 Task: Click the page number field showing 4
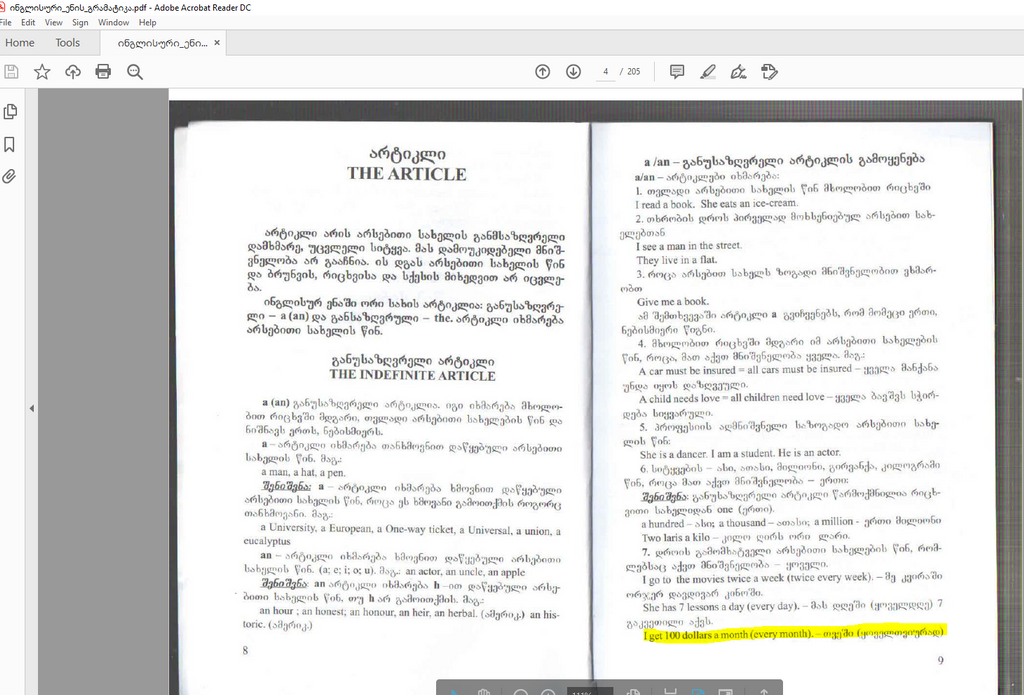point(605,72)
